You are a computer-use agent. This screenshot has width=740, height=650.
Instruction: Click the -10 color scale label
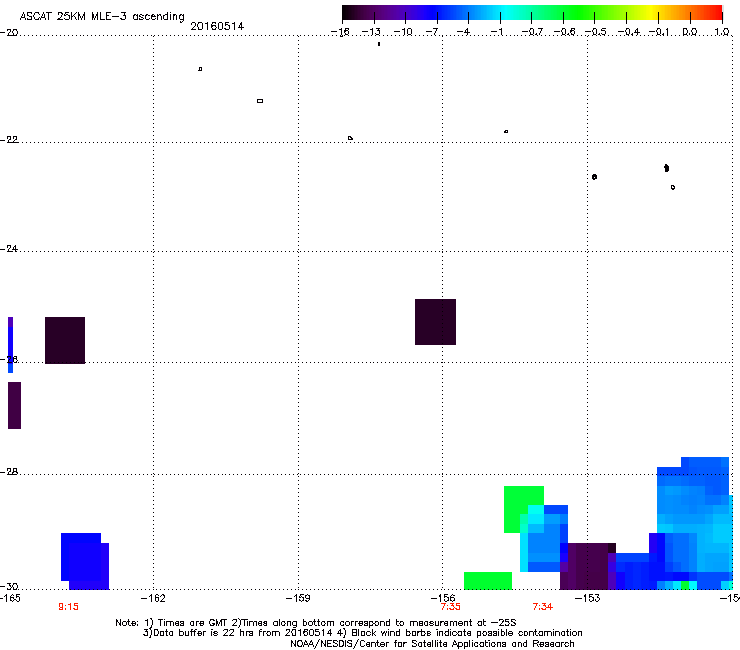pos(403,32)
